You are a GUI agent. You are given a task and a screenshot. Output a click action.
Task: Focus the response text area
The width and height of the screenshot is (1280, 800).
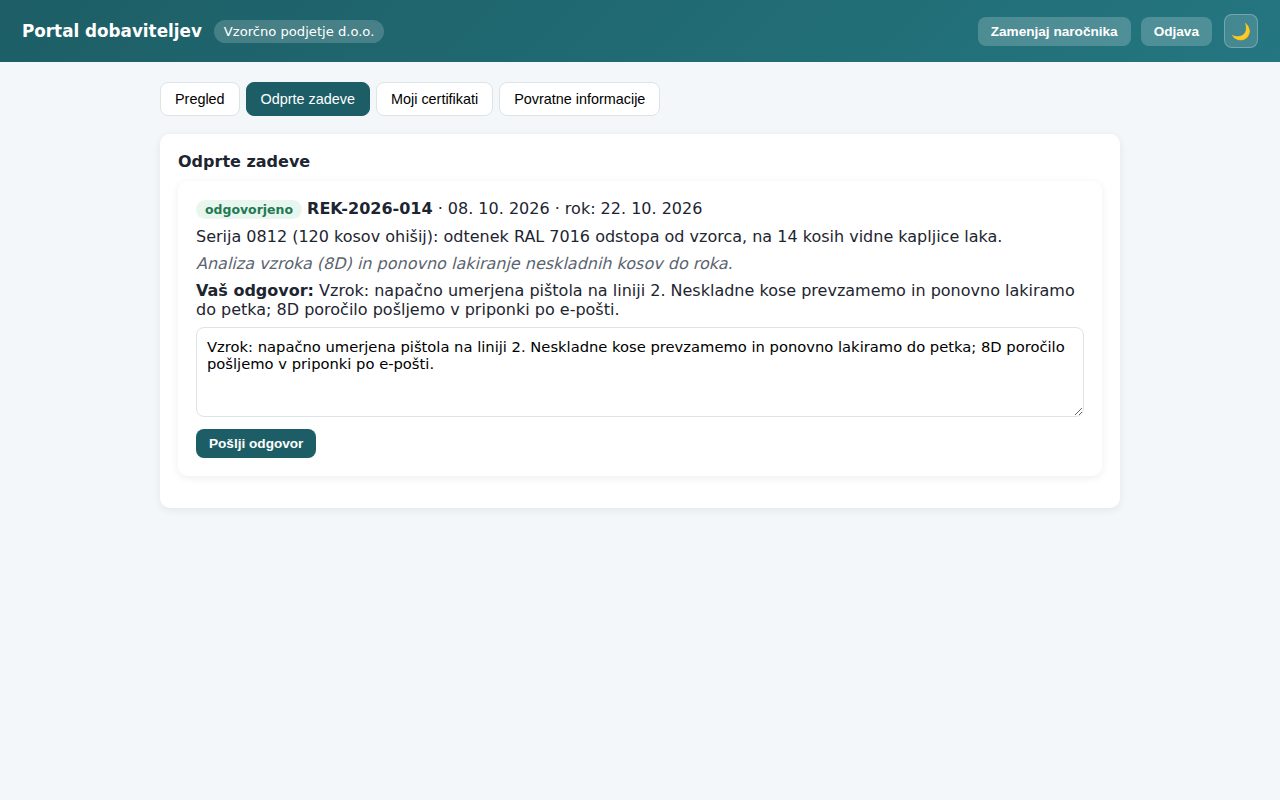click(x=640, y=372)
